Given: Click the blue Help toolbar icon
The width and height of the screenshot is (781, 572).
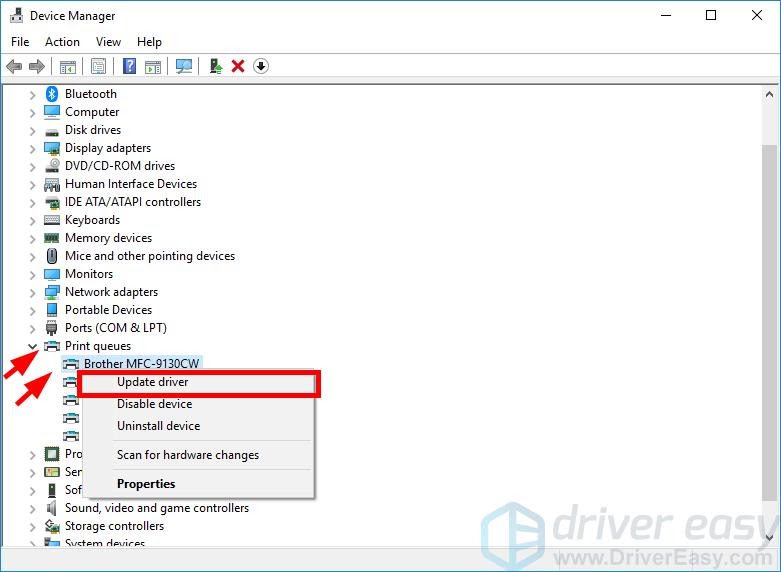Looking at the screenshot, I should tap(130, 66).
